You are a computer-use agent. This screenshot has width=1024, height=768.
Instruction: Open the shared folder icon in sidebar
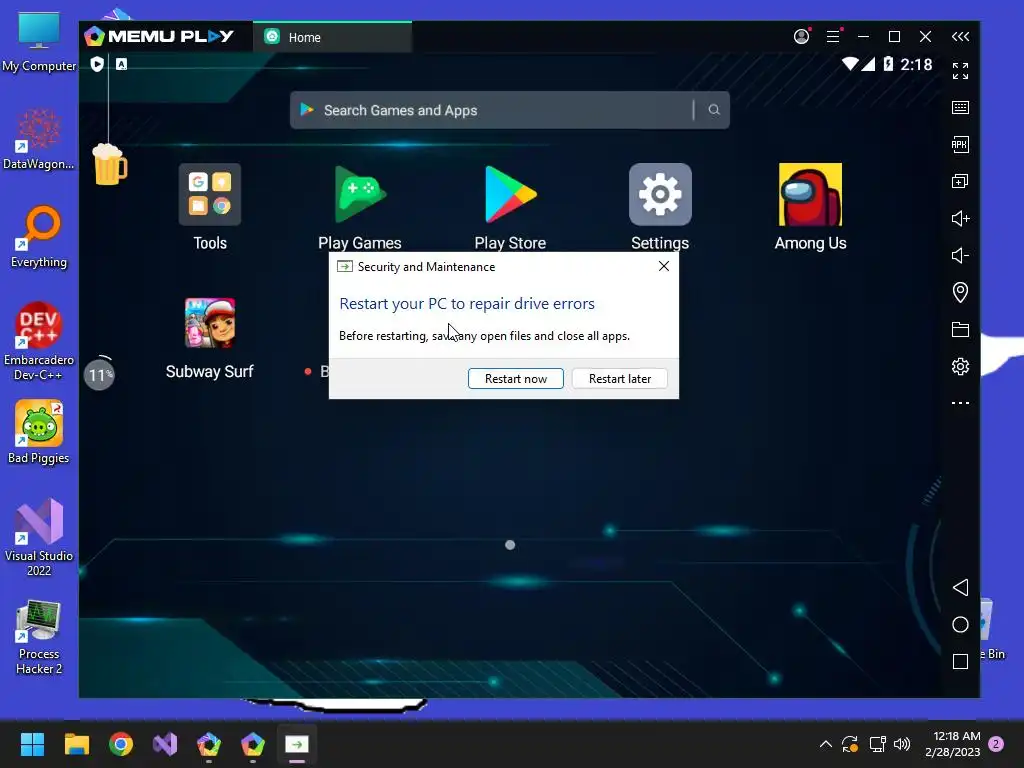click(960, 329)
